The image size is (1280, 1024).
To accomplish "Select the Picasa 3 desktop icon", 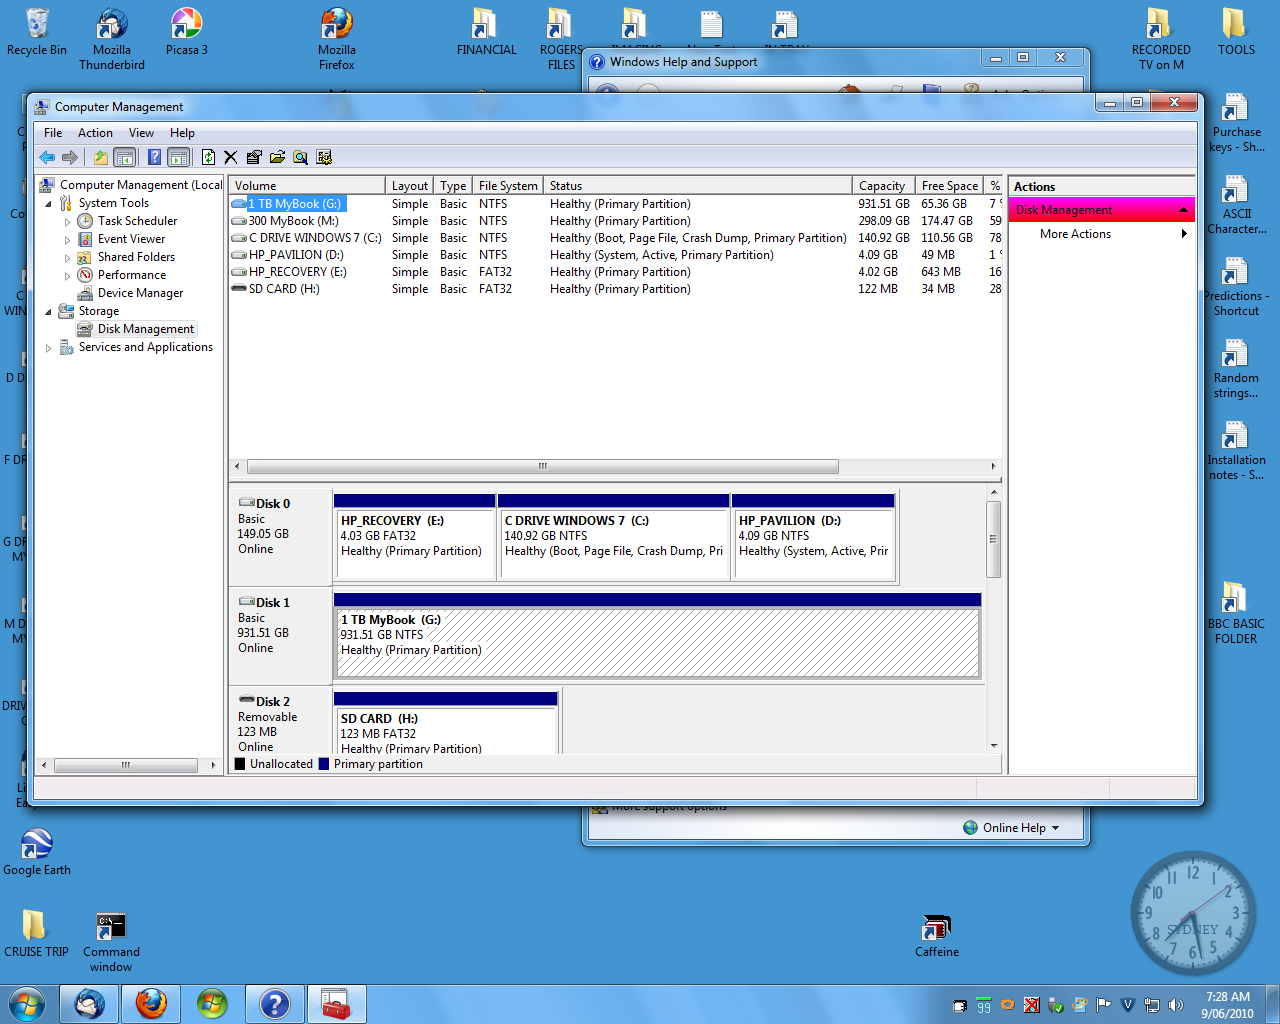I will pyautogui.click(x=187, y=32).
